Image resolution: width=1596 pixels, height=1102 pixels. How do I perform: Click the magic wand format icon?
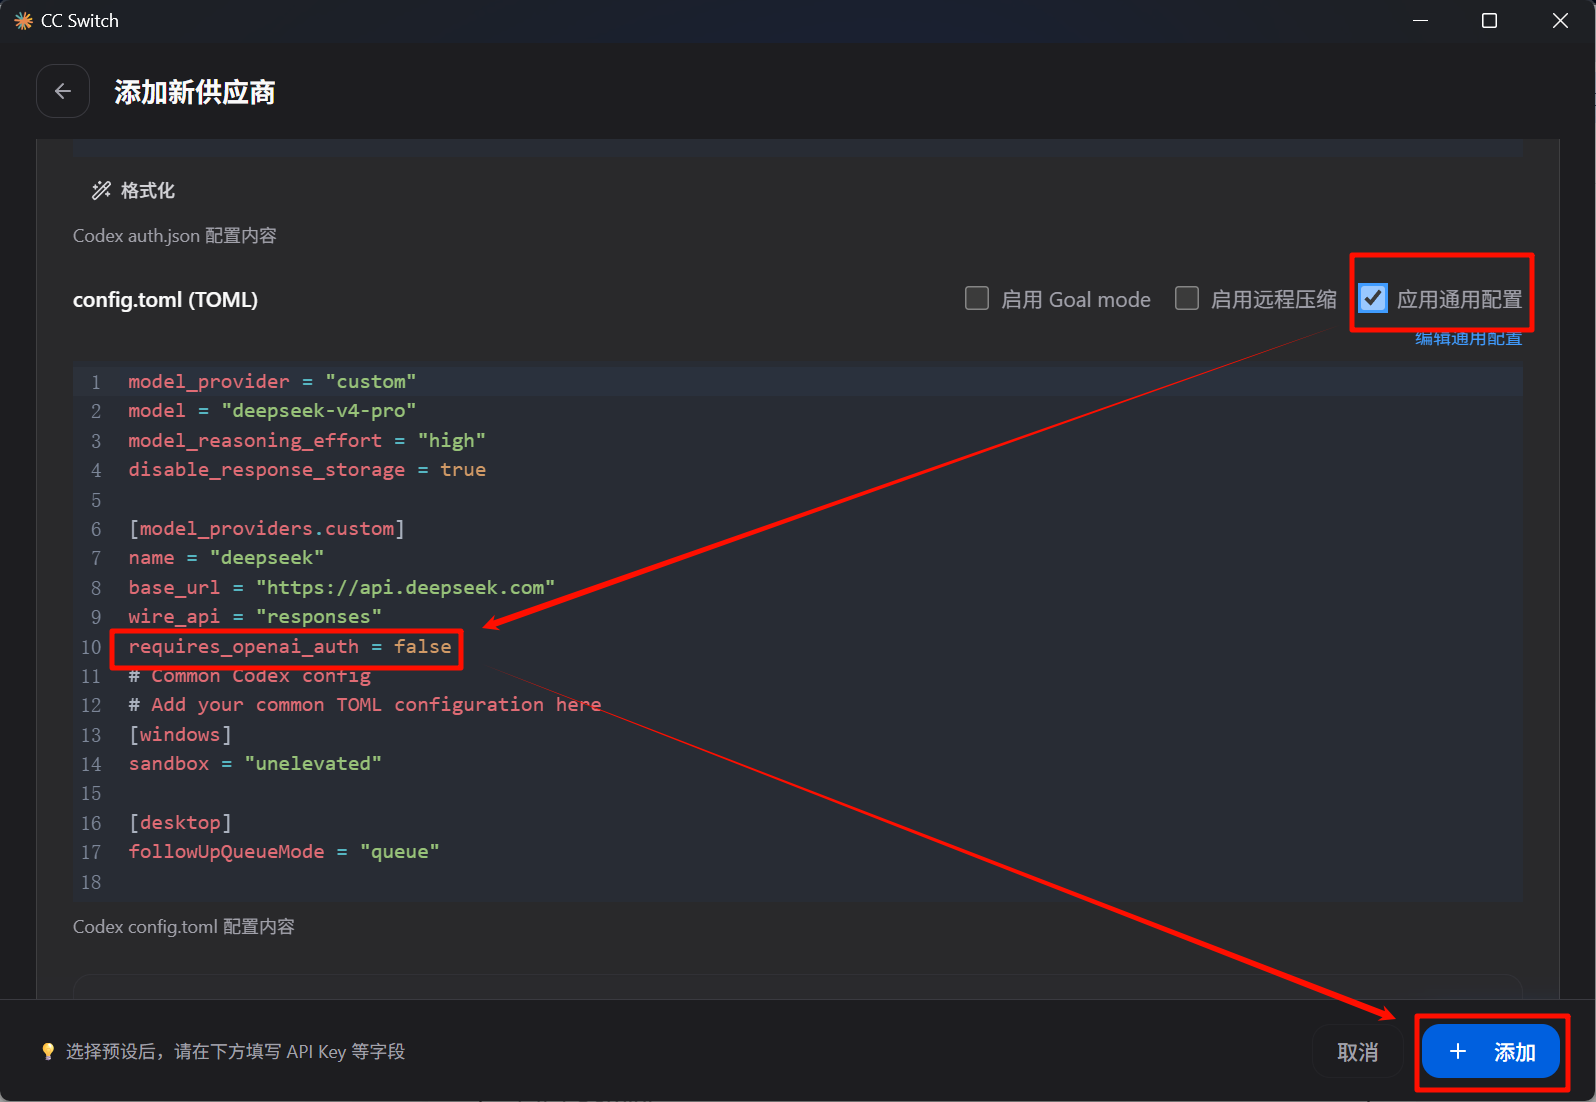tap(101, 191)
